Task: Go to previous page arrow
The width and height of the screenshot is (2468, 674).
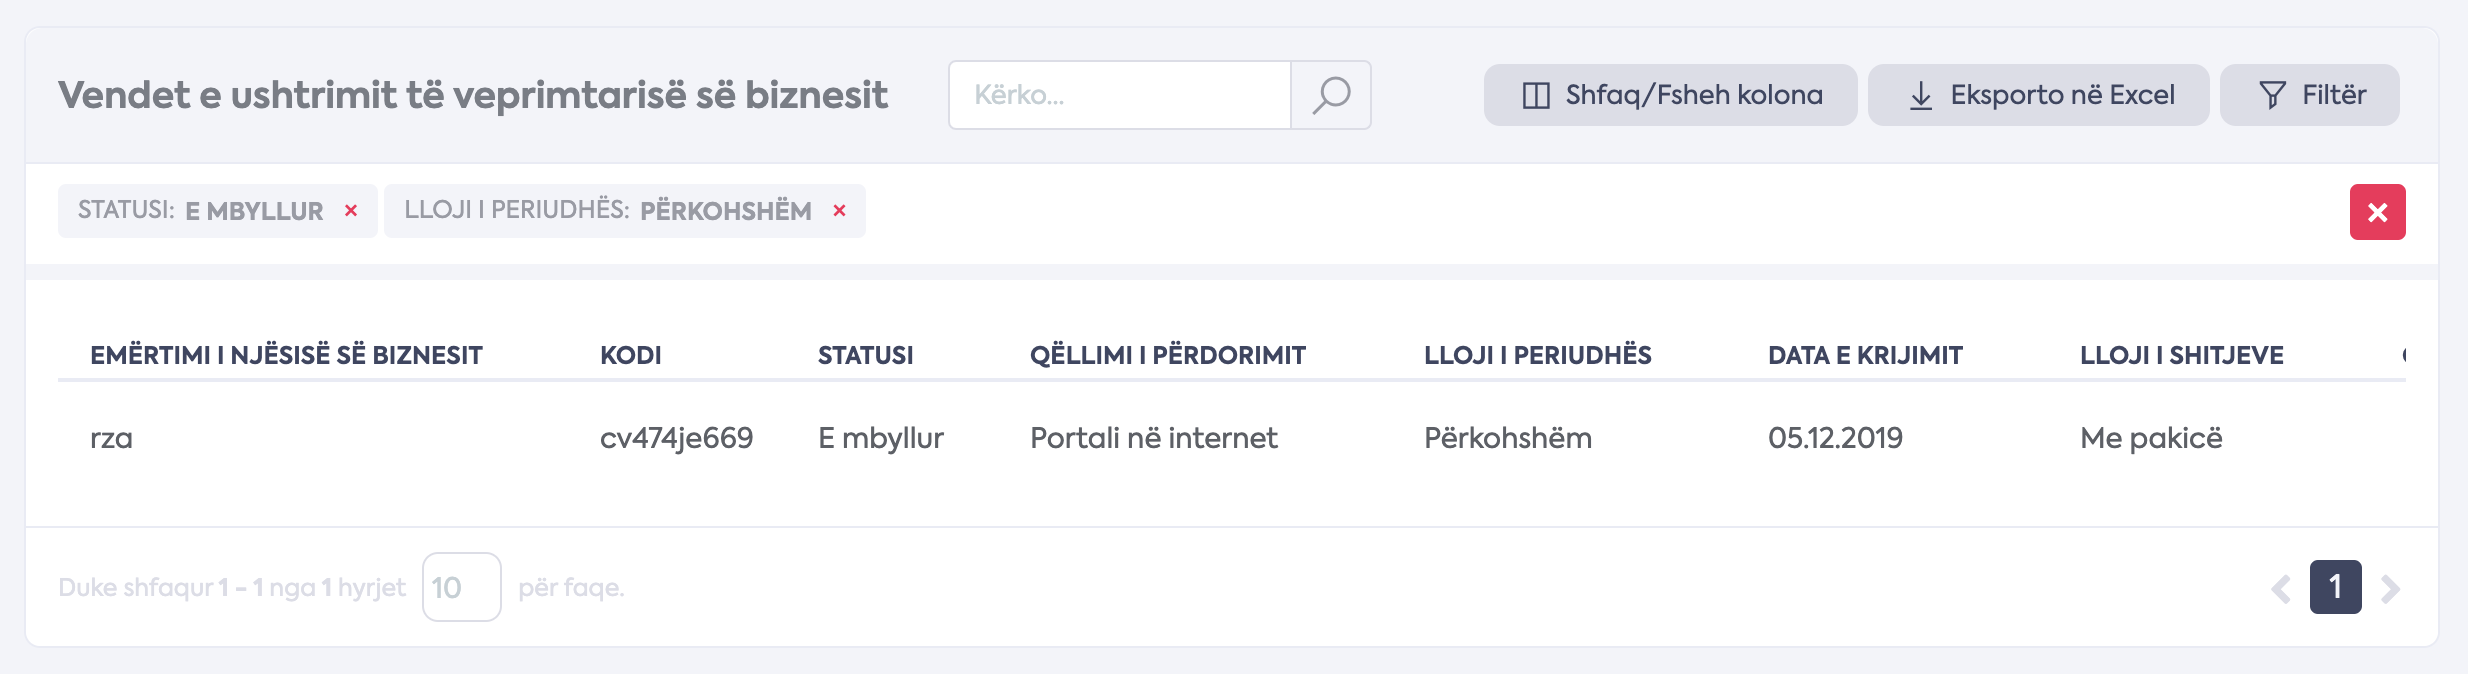Action: point(2280,588)
